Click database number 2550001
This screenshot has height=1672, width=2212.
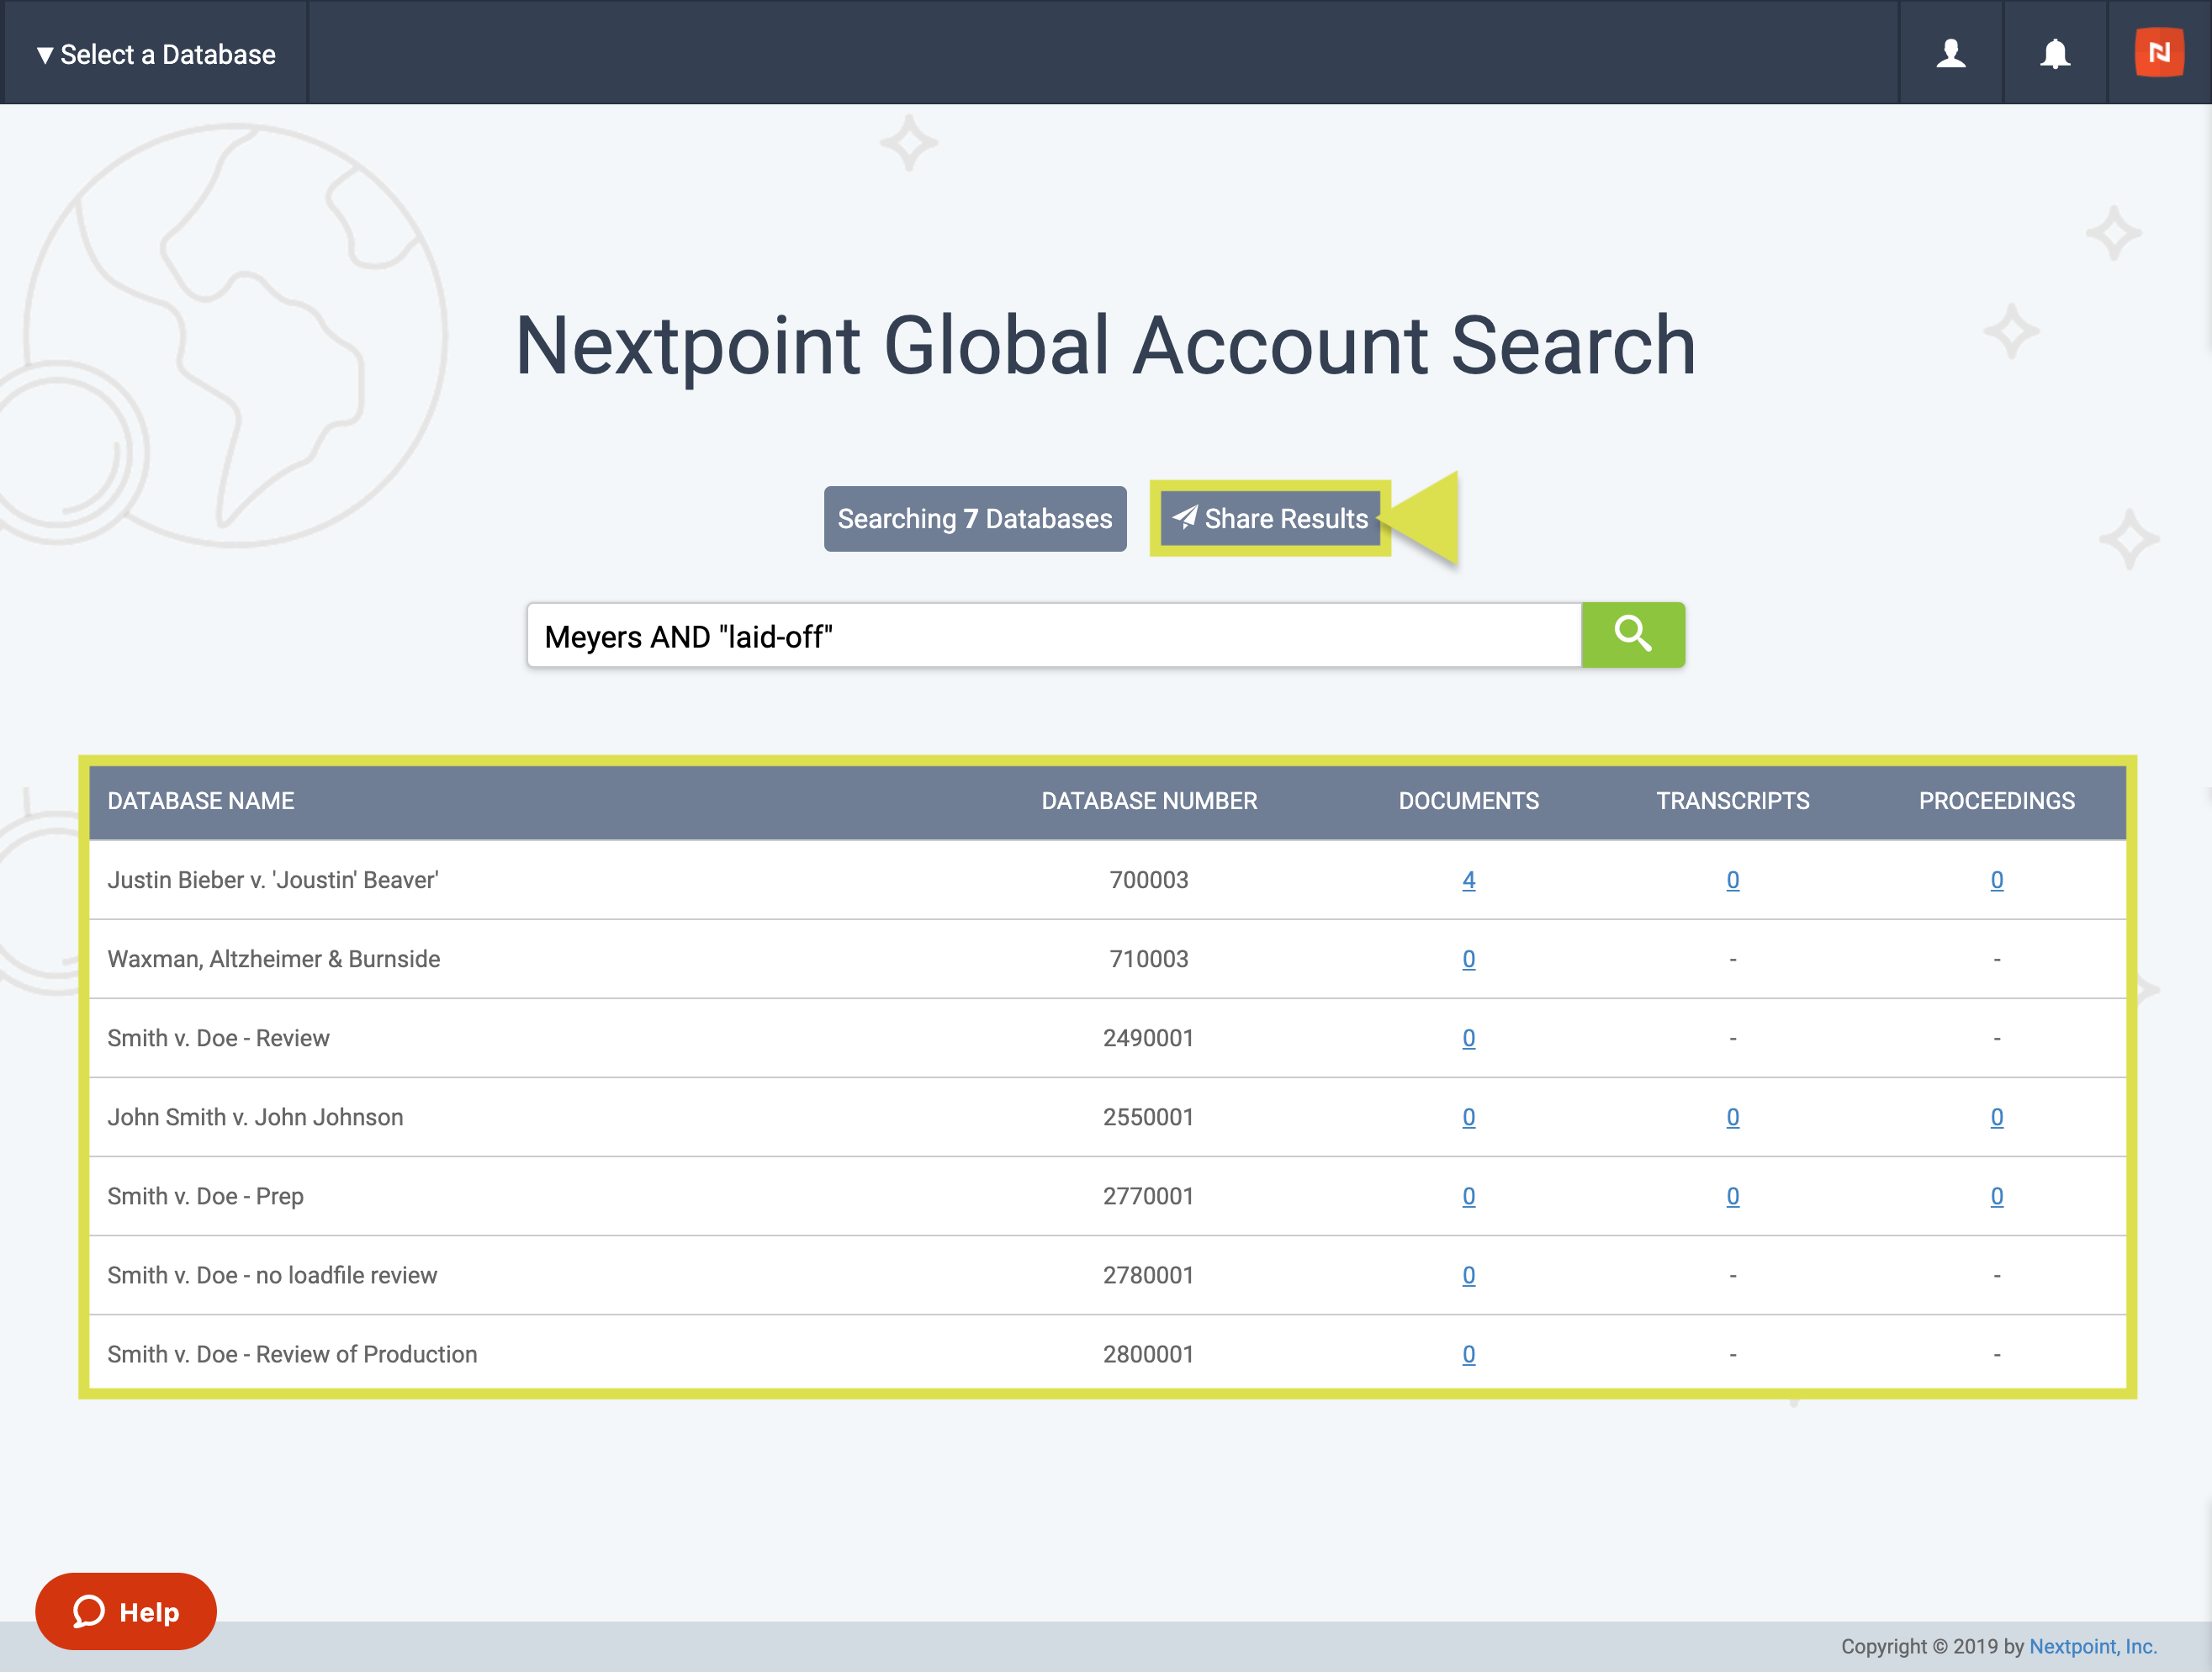click(x=1149, y=1117)
